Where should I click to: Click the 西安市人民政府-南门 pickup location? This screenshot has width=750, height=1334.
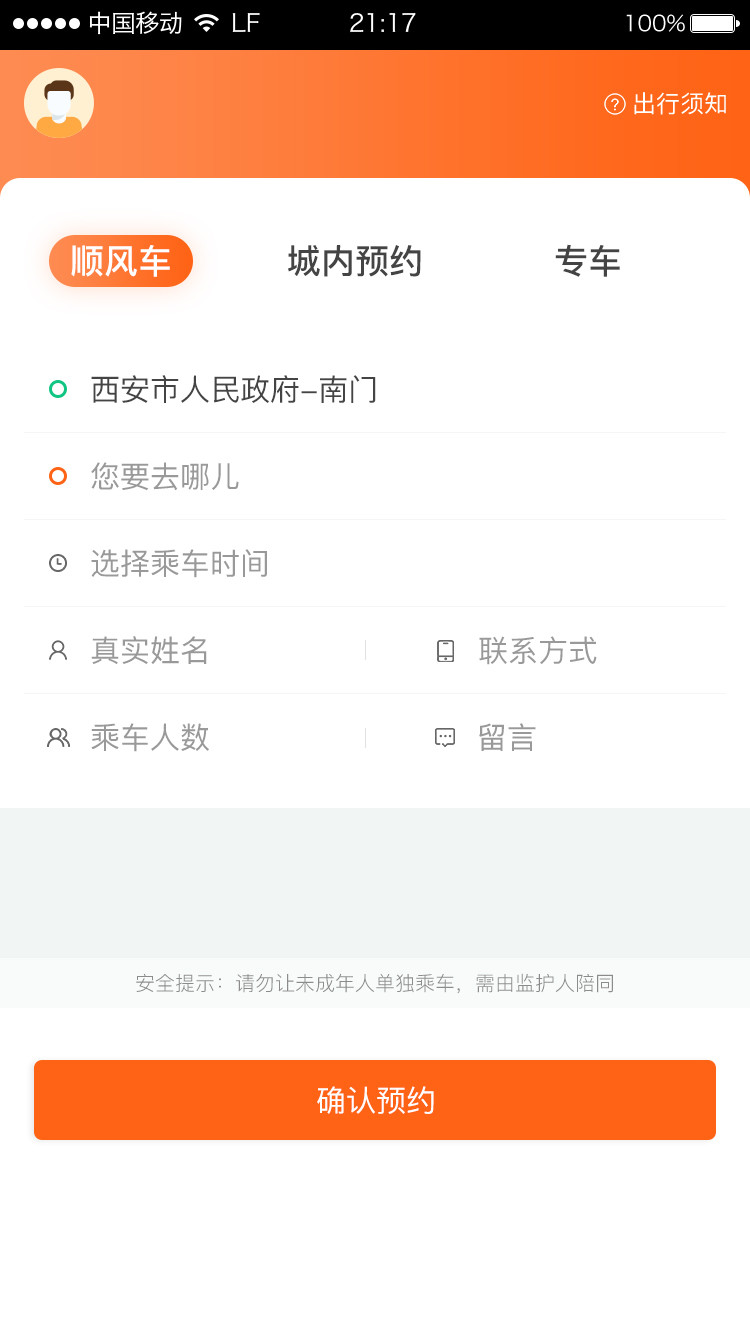pos(235,390)
